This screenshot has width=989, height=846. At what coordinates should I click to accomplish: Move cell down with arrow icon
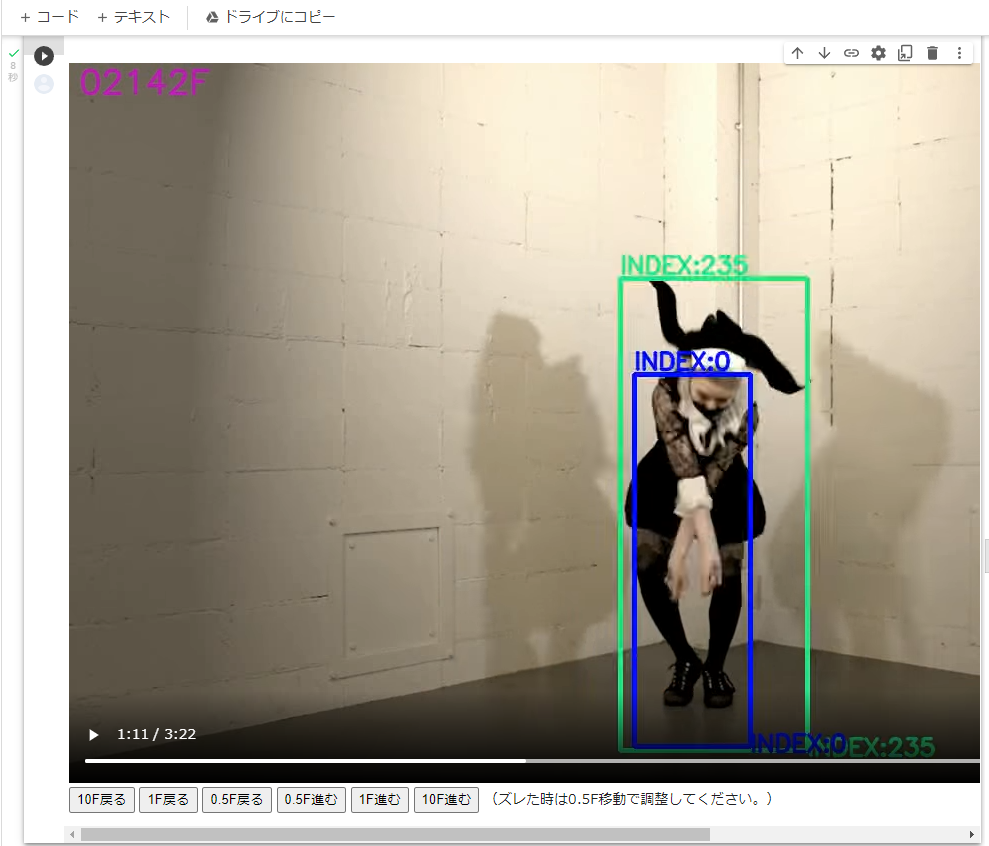[824, 53]
